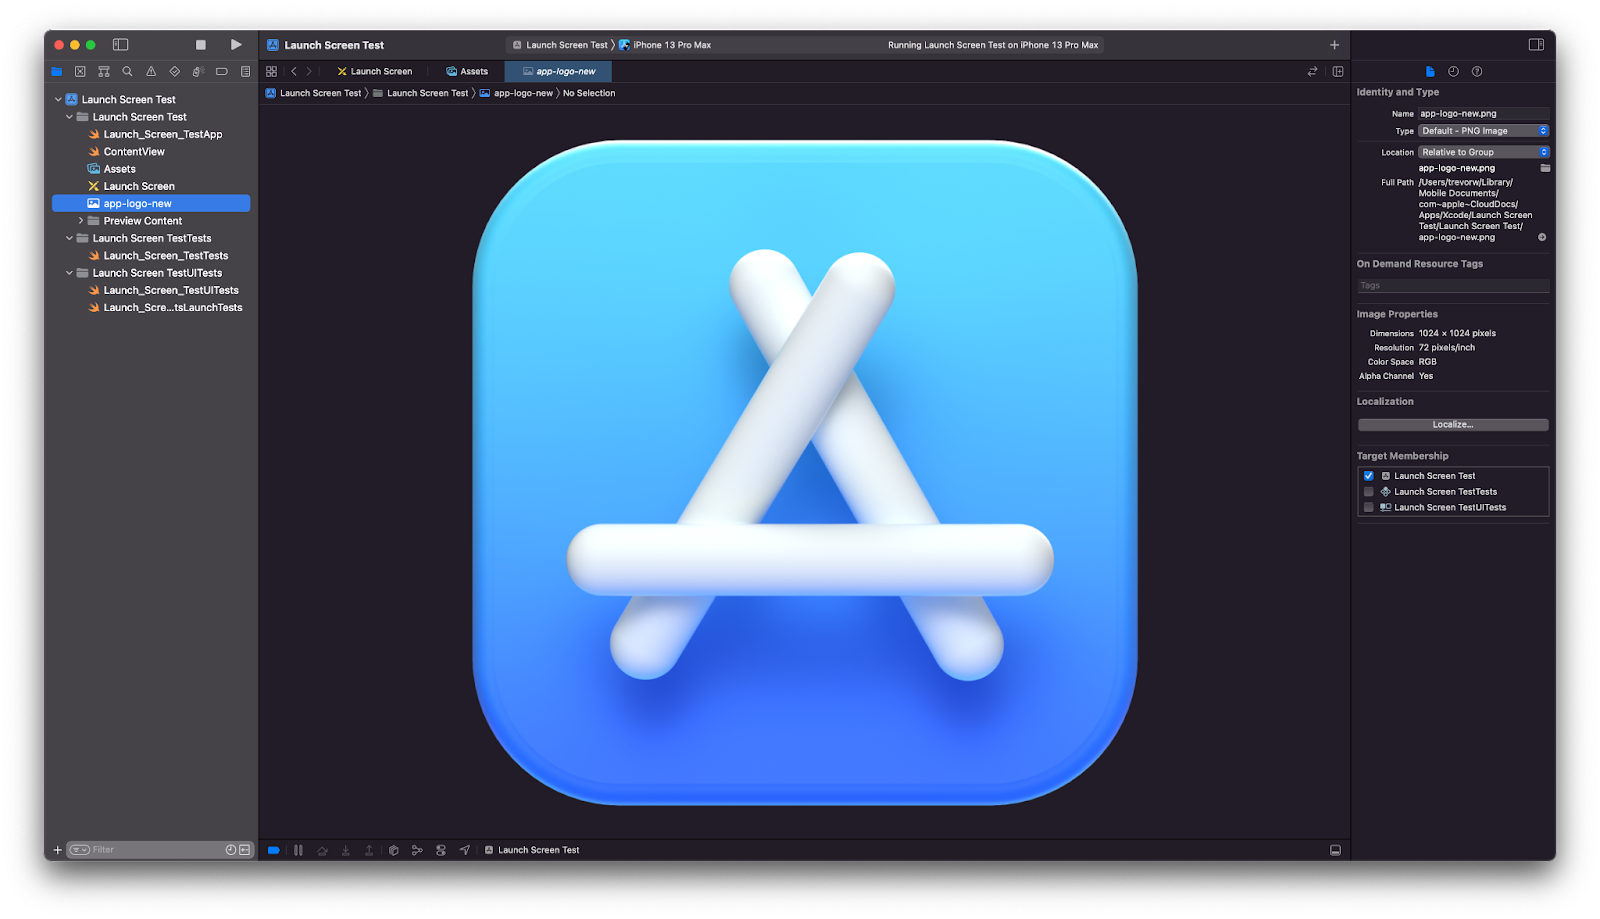The width and height of the screenshot is (1600, 919).
Task: Open the Type Default - PNG Image dropdown
Action: point(1483,131)
